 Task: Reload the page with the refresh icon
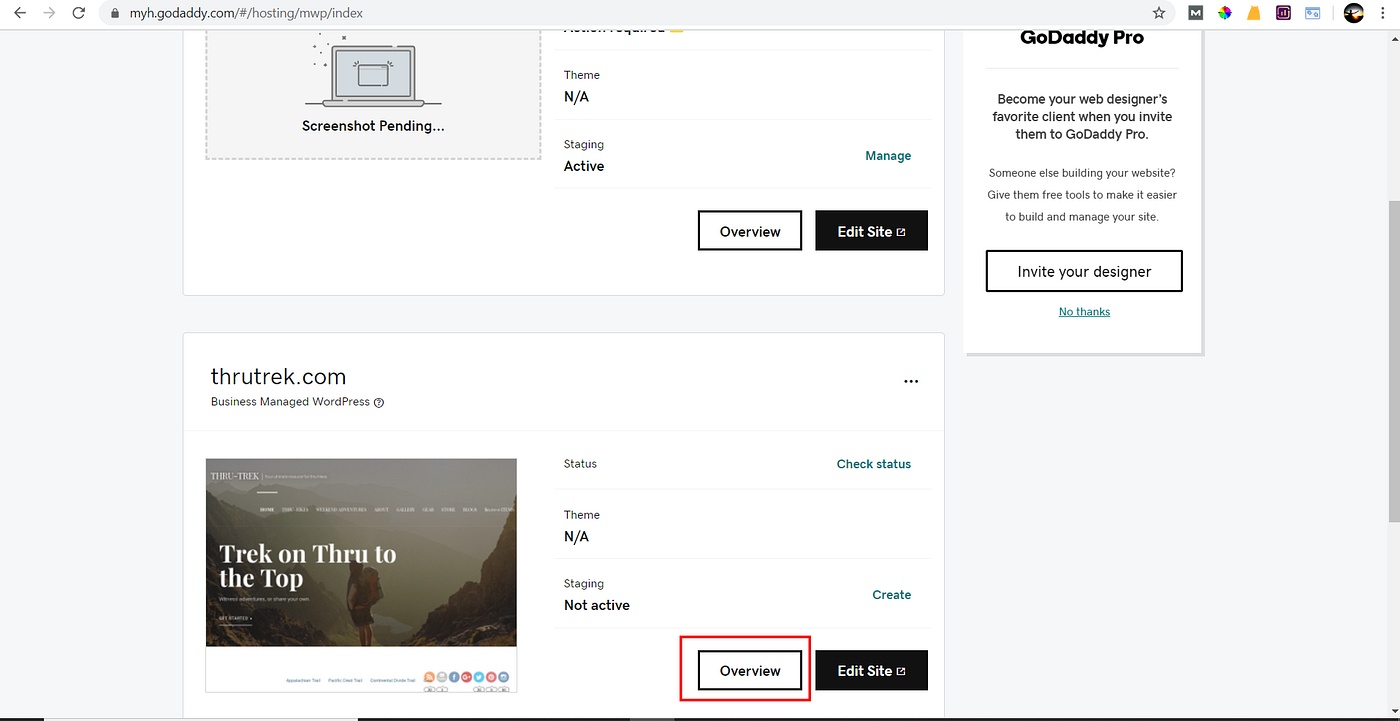click(x=79, y=13)
